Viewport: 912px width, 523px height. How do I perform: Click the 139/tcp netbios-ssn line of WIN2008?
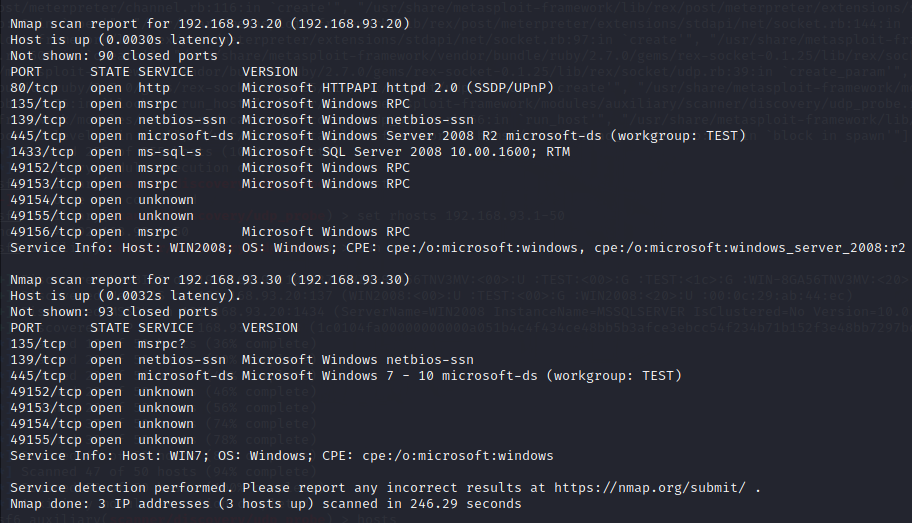(242, 120)
